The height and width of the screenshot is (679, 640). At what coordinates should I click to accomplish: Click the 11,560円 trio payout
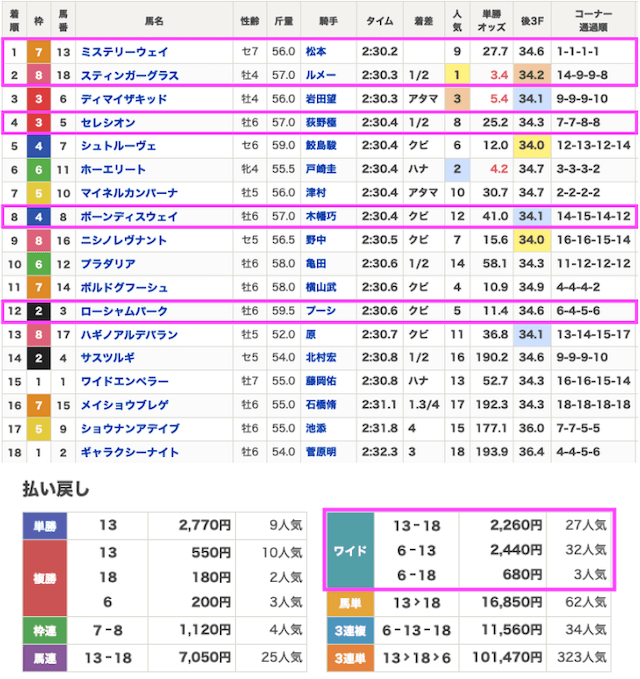(511, 630)
